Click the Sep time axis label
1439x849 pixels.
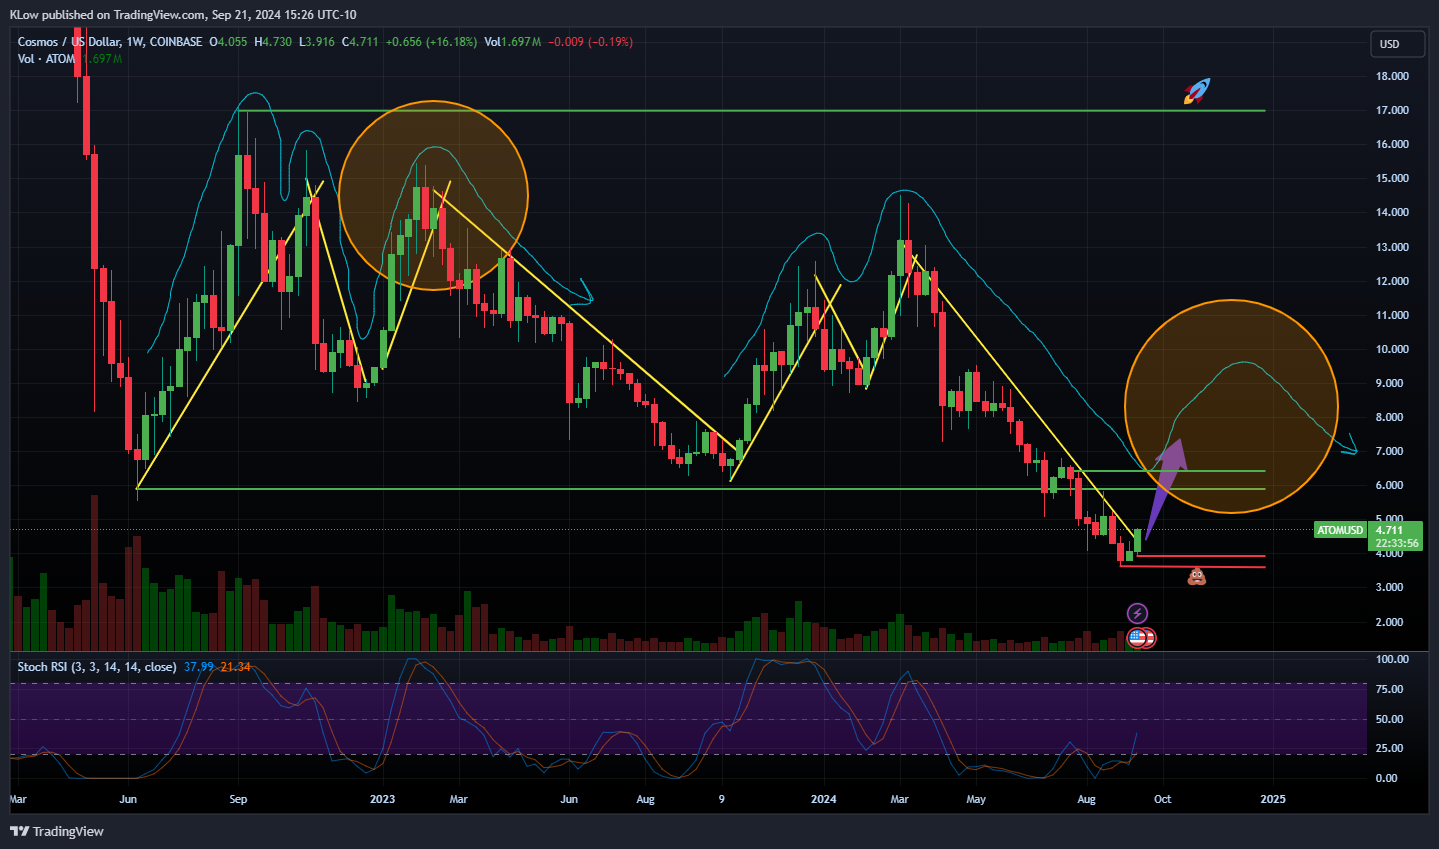pyautogui.click(x=238, y=799)
